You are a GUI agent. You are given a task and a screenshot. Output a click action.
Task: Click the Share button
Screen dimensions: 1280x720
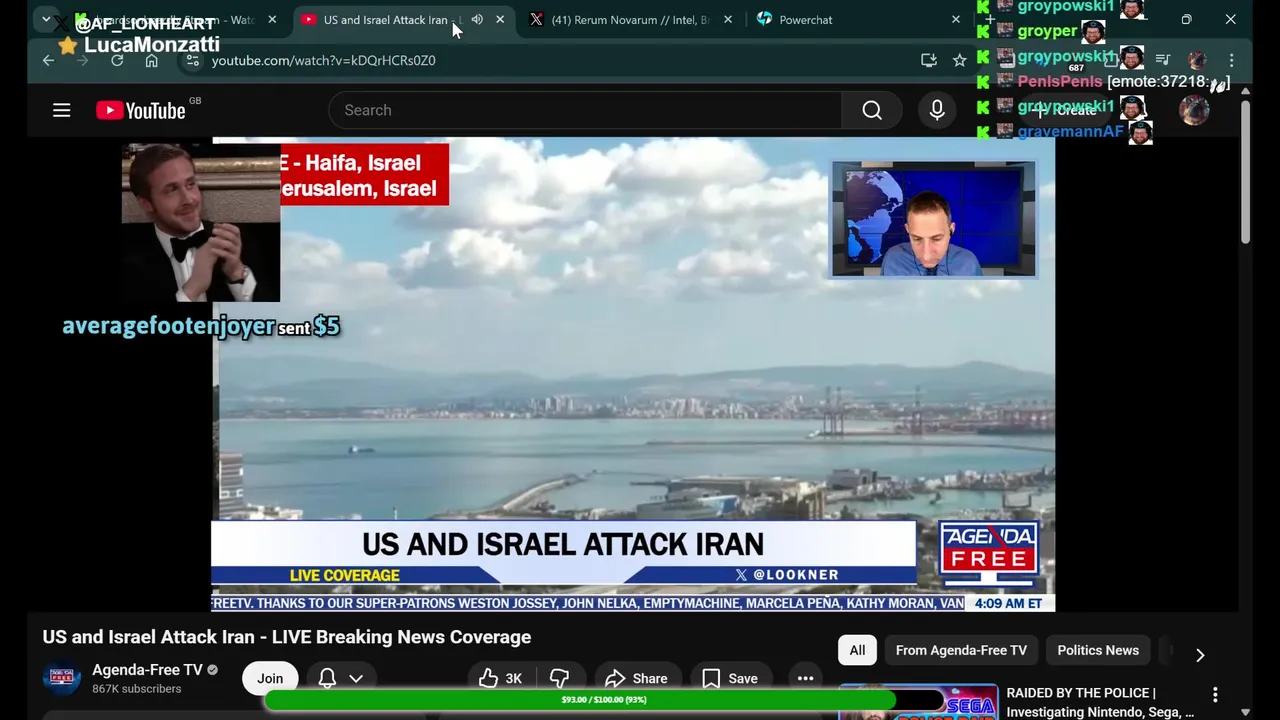(636, 678)
